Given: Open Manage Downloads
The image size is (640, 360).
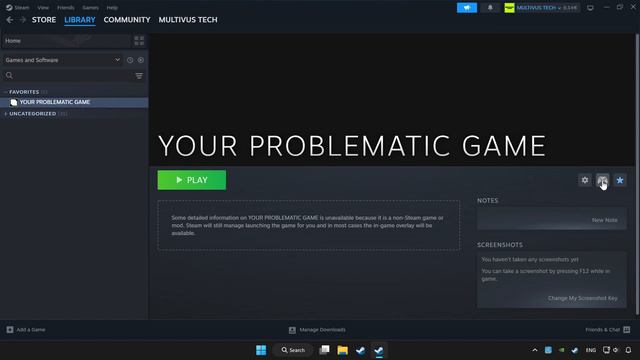Looking at the screenshot, I should 317,330.
